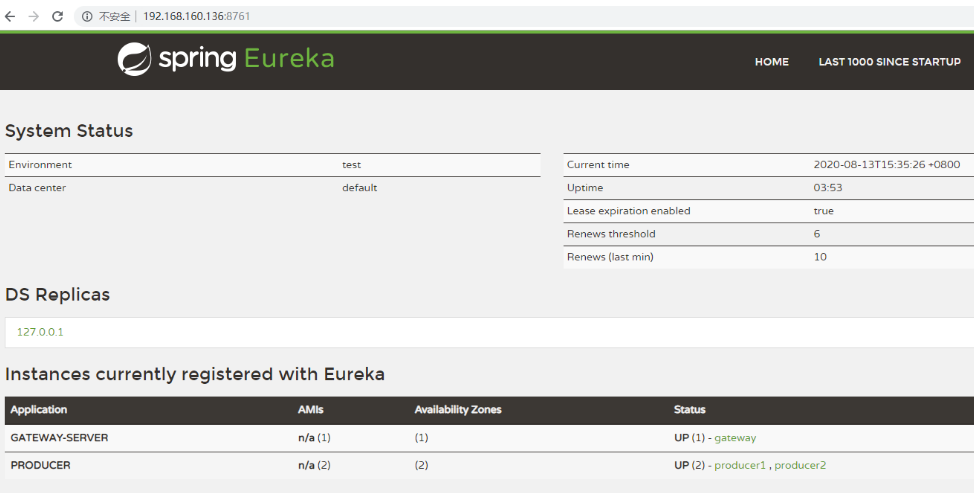Click the Spring Eureka leaf logo
Viewport: 974px width, 493px height.
(x=134, y=59)
